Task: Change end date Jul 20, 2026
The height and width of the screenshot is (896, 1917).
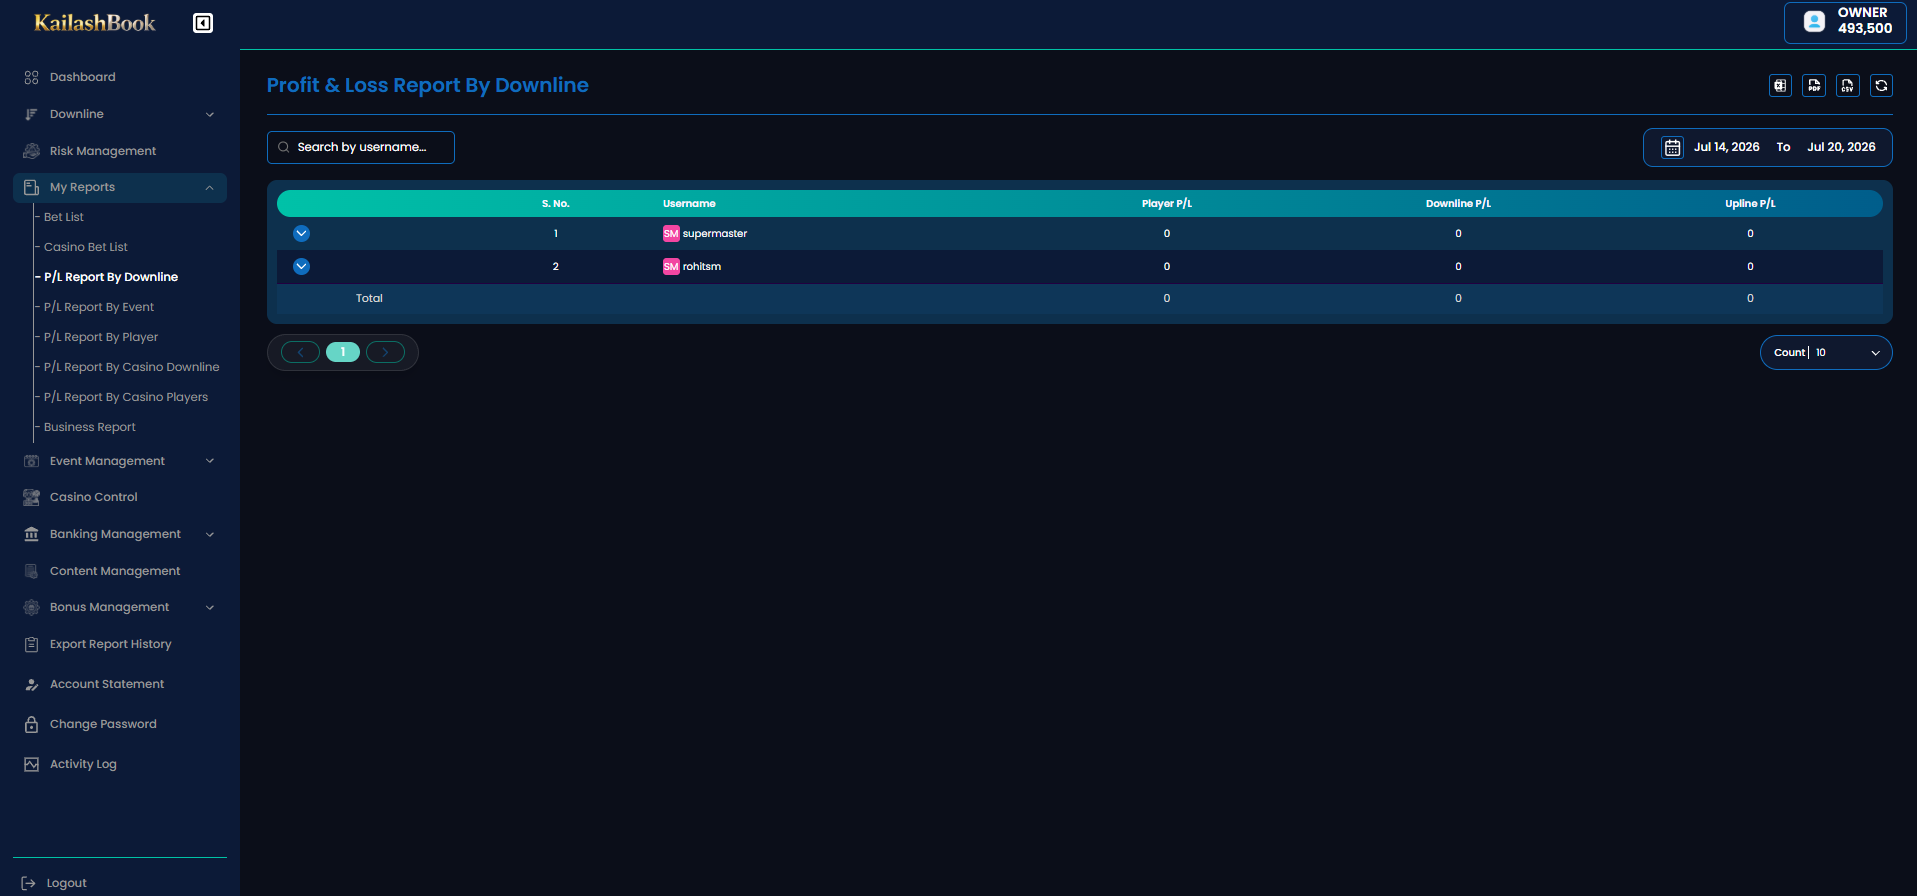Action: coord(1841,148)
